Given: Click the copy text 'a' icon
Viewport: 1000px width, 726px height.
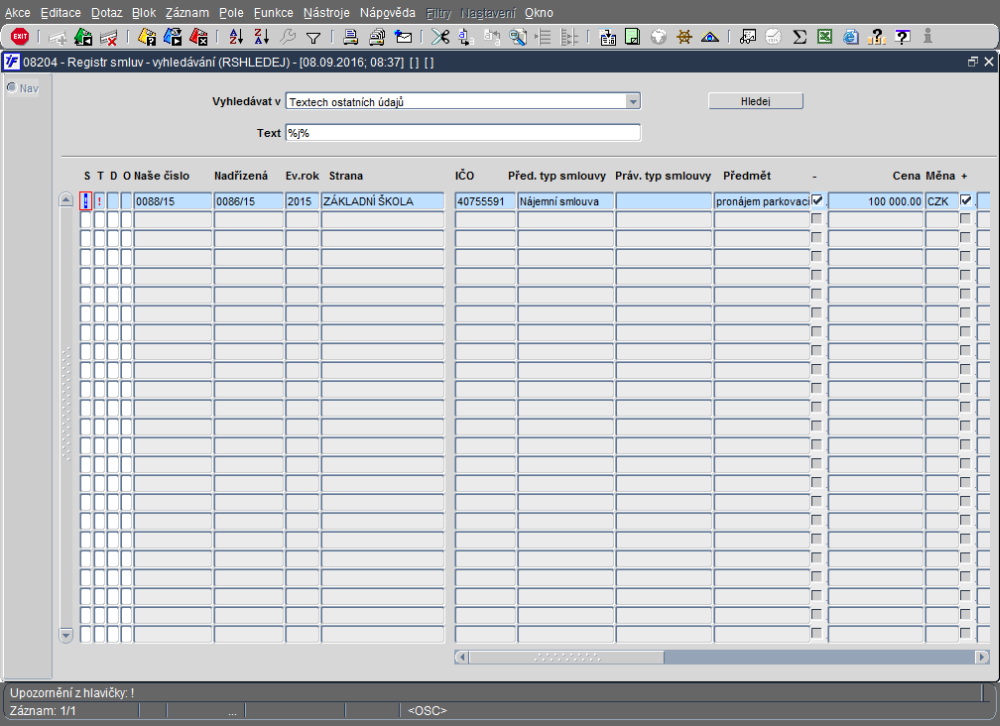Looking at the screenshot, I should coord(465,37).
